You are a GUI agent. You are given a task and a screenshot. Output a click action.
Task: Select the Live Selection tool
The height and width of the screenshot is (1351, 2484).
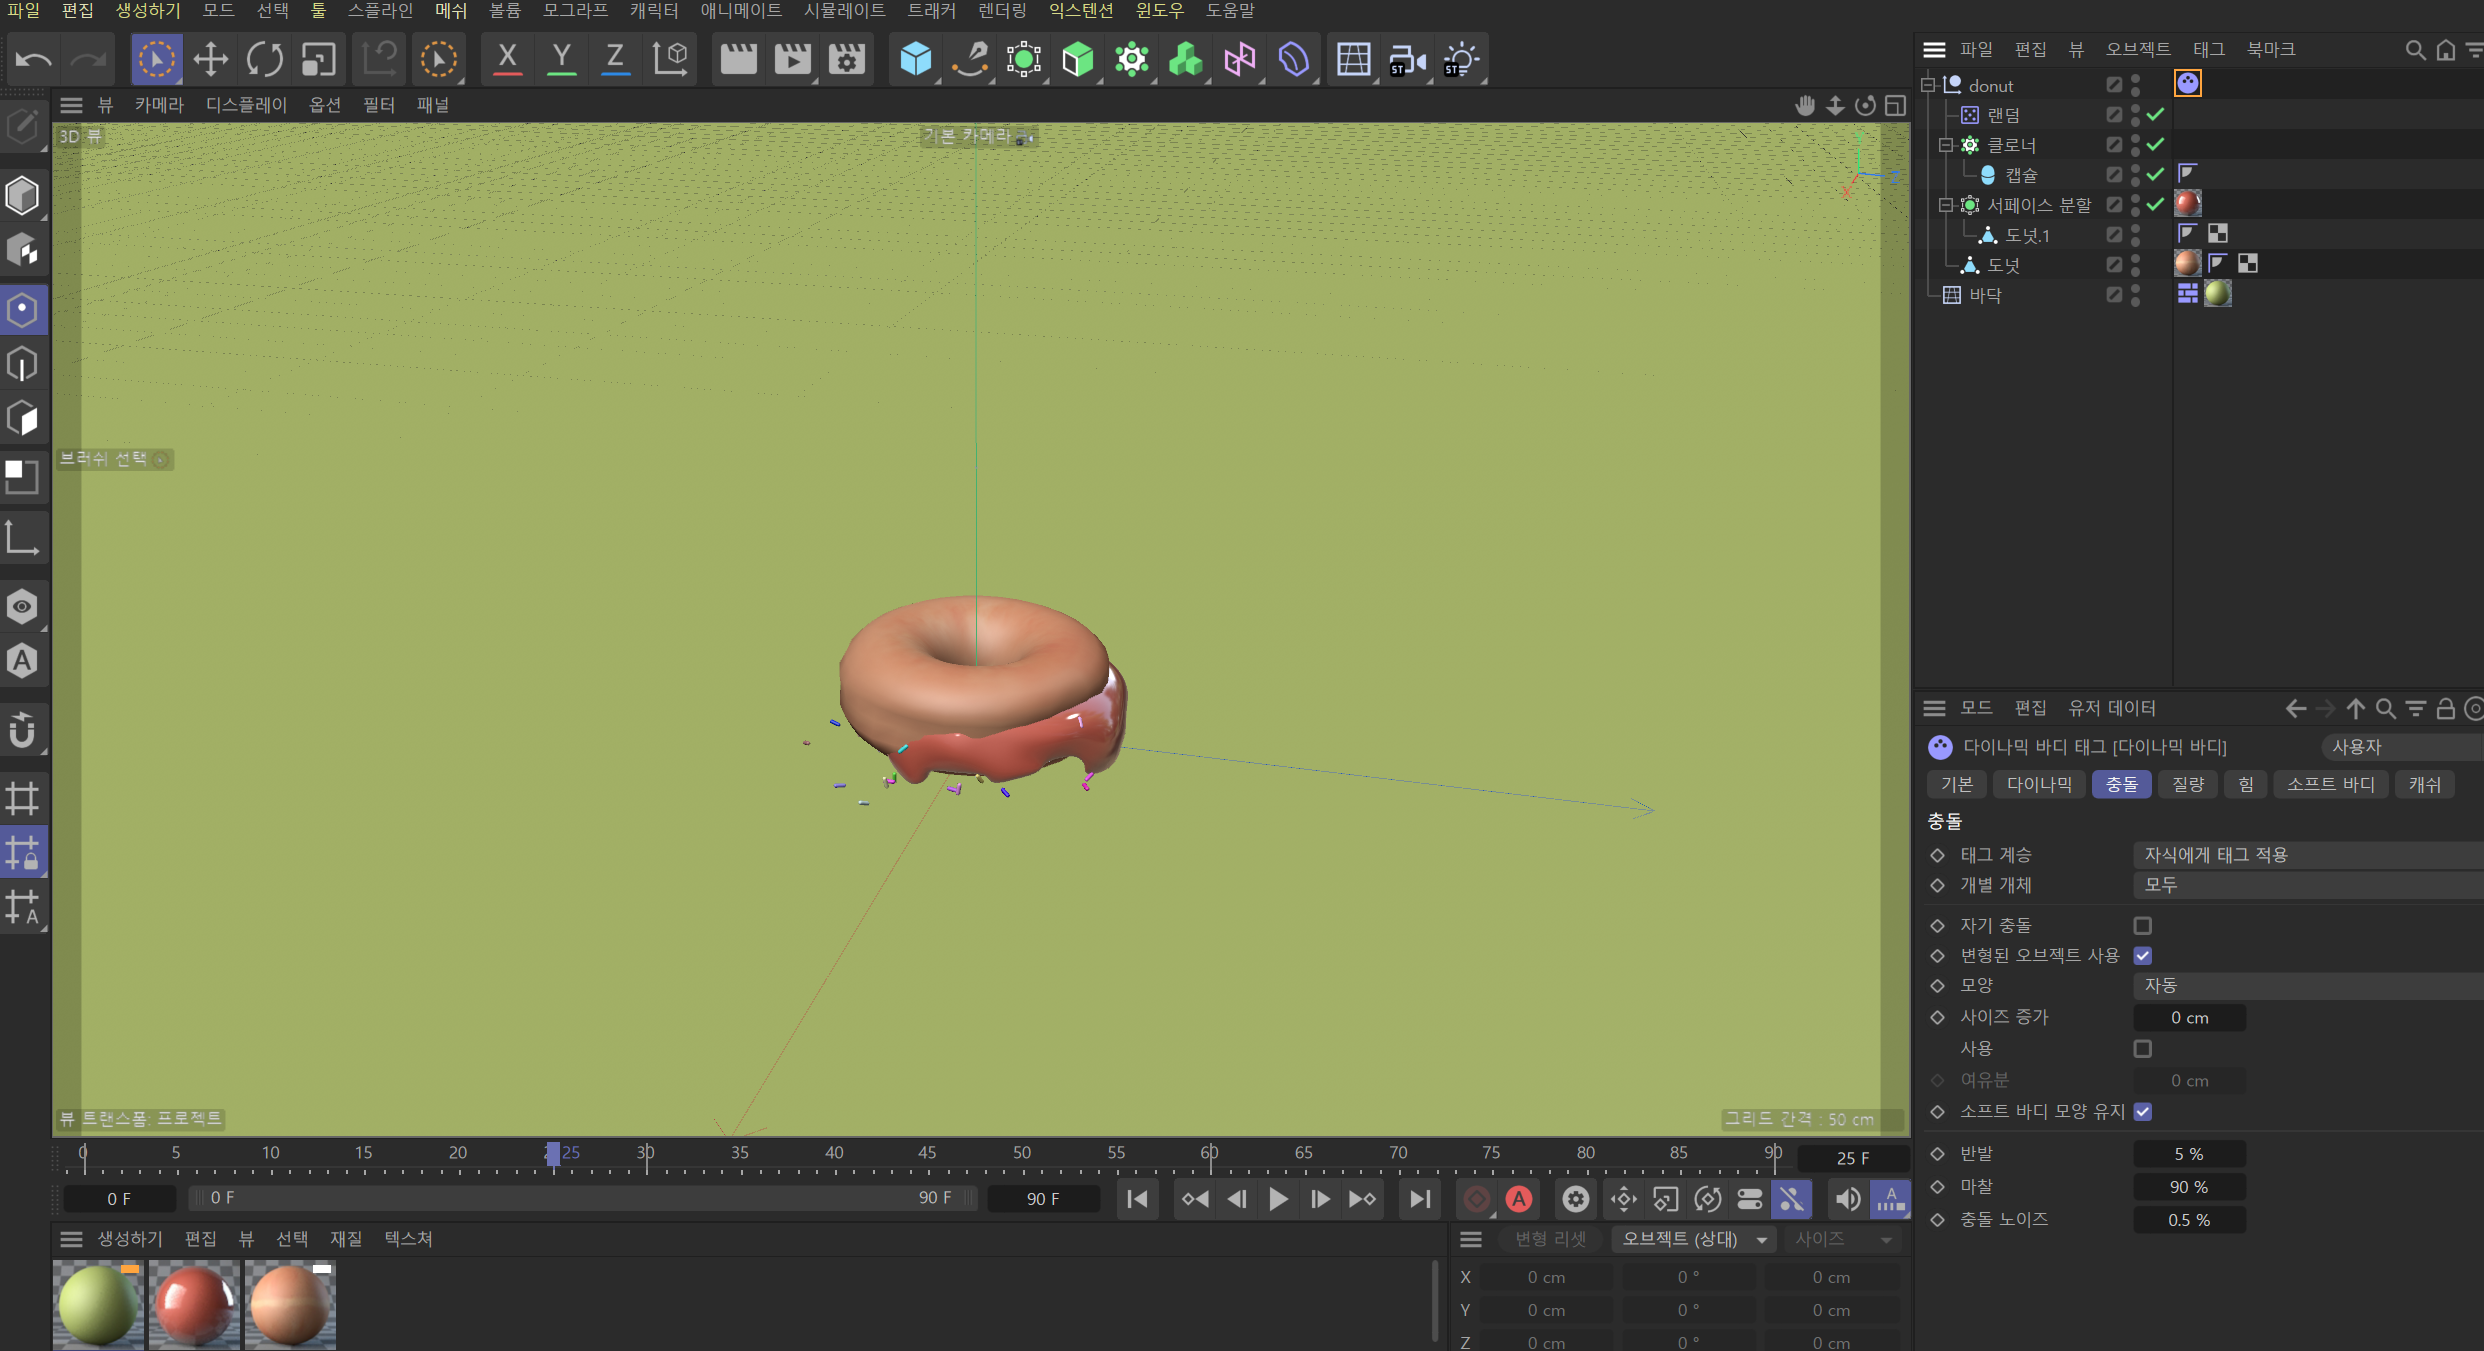pyautogui.click(x=156, y=60)
